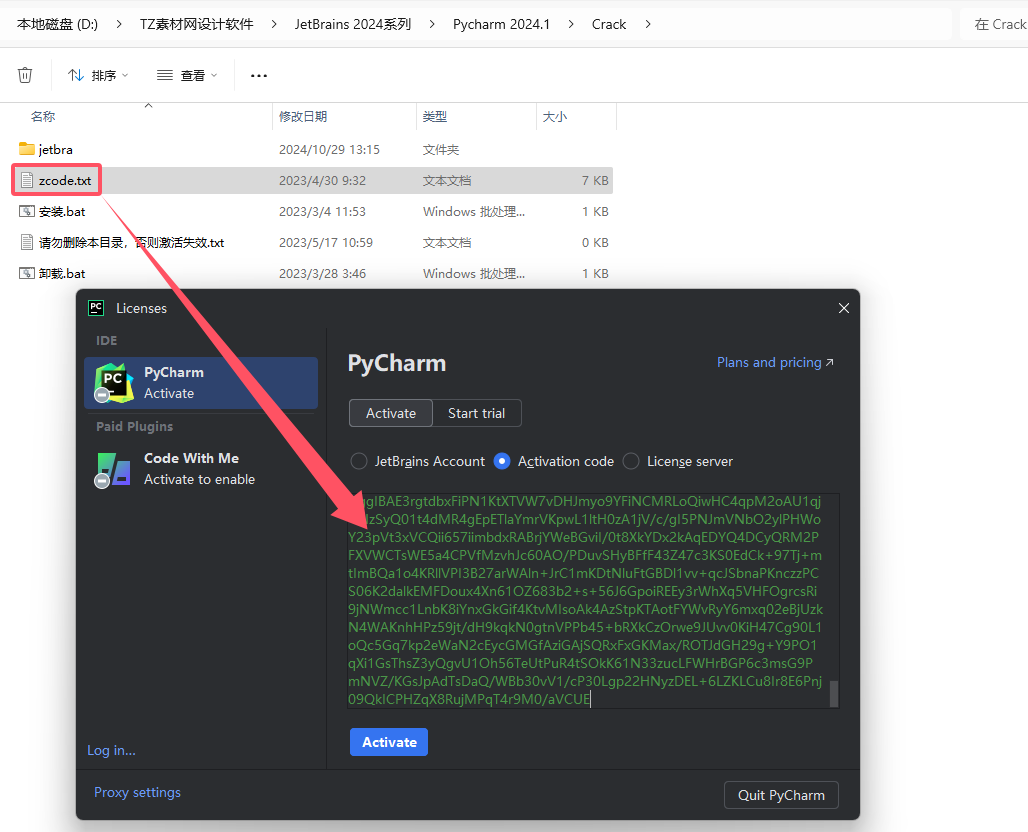This screenshot has width=1028, height=832.
Task: Click the delete trash icon in Explorer toolbar
Action: [25, 75]
